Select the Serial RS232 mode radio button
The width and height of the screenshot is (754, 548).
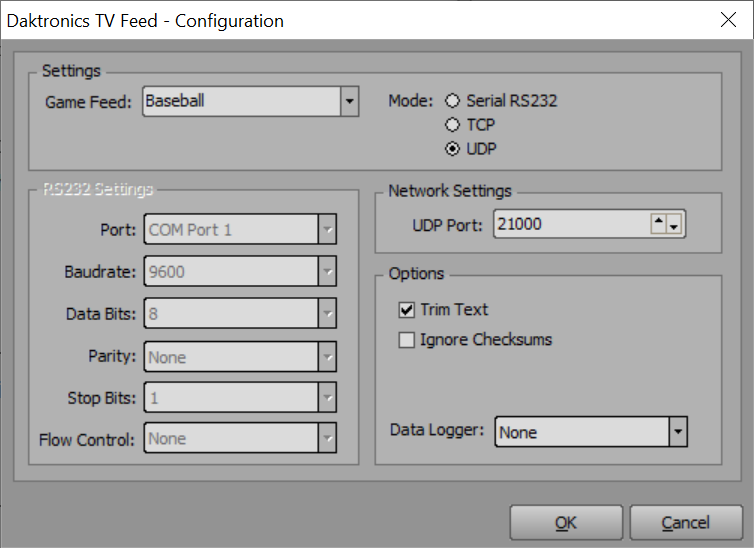[452, 101]
